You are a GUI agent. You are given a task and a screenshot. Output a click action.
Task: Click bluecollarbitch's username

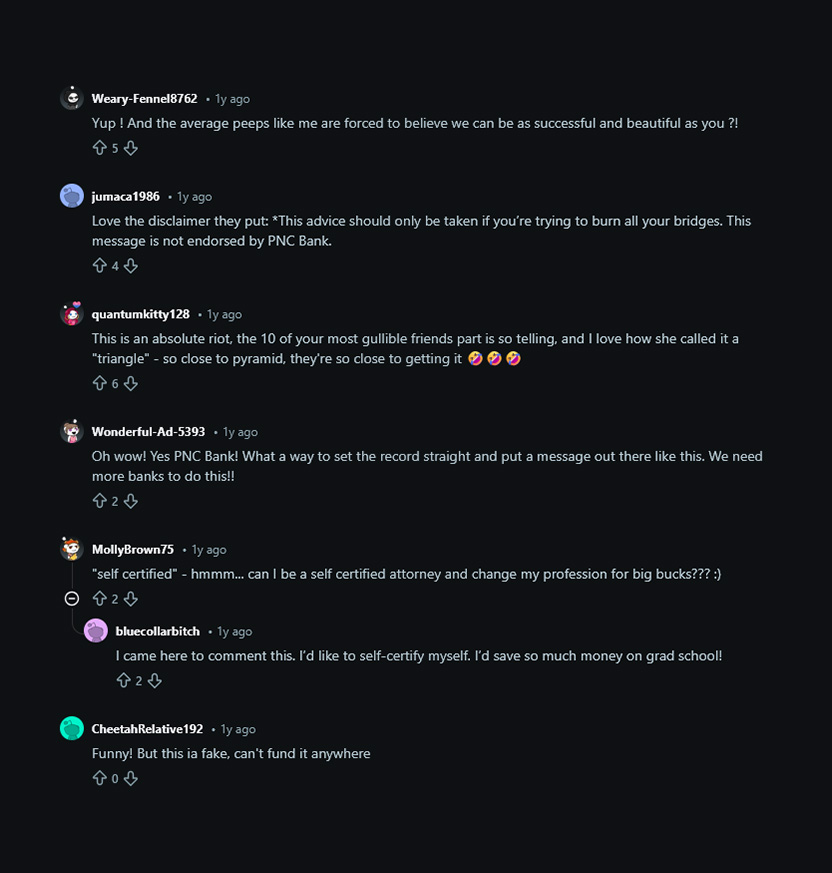pos(157,632)
